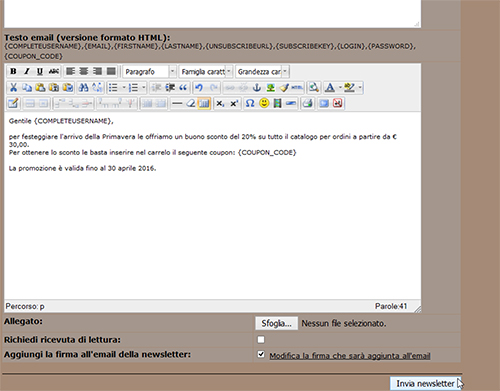This screenshot has height=391, width=500.
Task: Insert a smiley emoticon
Action: coord(264,103)
